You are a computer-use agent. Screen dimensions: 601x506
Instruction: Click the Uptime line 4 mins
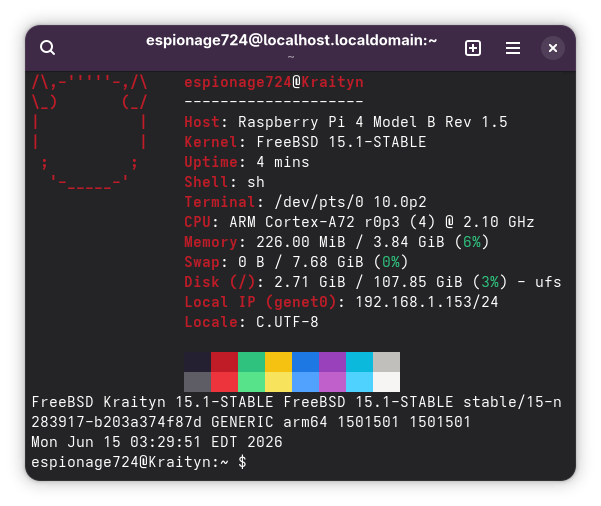point(246,162)
